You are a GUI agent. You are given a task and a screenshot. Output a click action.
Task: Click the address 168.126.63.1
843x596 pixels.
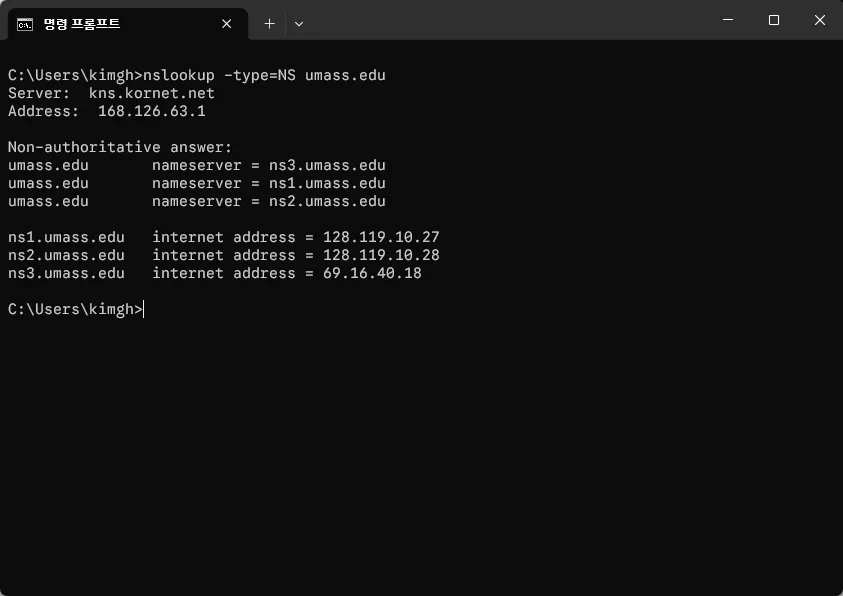[x=152, y=111]
